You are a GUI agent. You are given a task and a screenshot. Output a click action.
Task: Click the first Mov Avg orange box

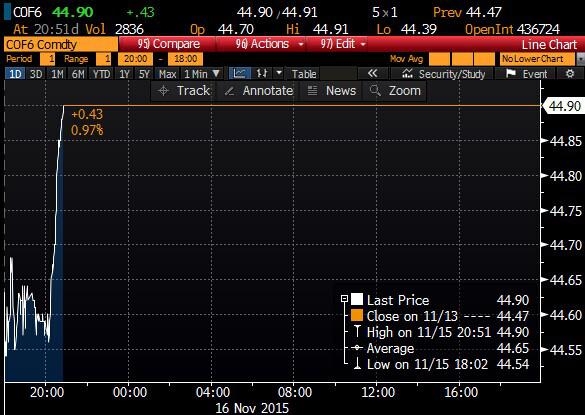coord(439,59)
